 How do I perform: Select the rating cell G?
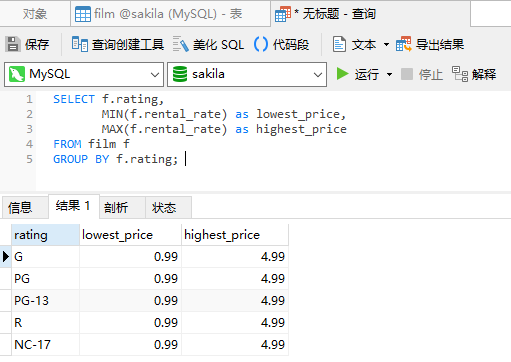(46, 257)
